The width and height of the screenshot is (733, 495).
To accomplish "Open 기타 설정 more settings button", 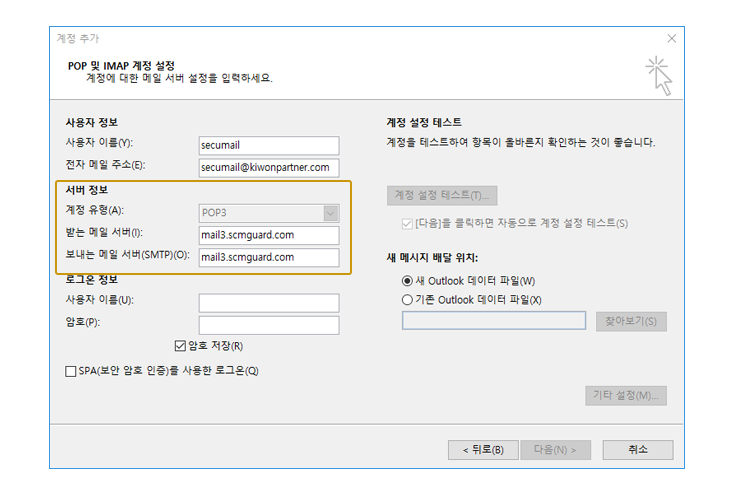I will click(625, 396).
